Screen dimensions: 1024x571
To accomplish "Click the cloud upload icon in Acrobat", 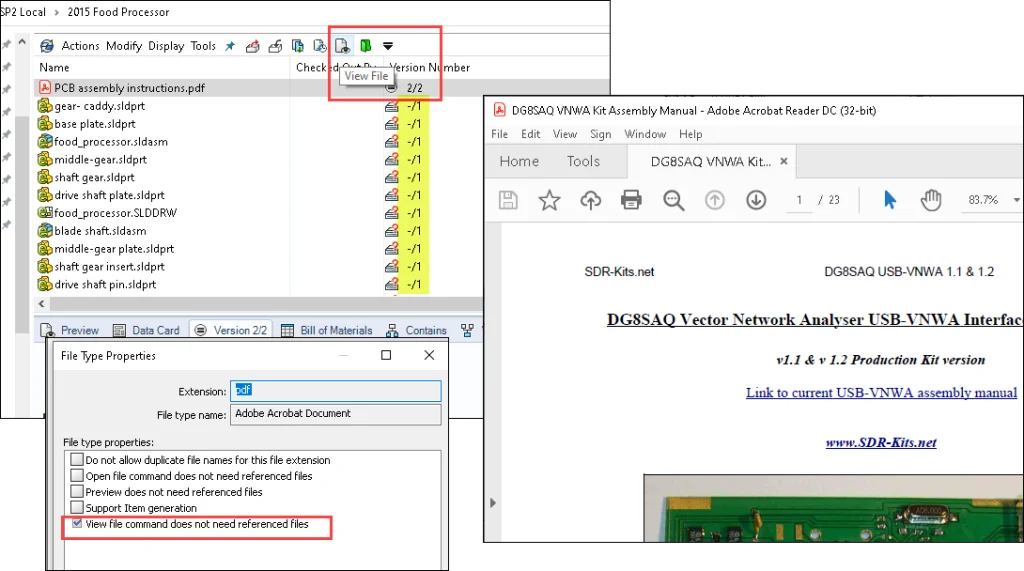I will click(590, 200).
